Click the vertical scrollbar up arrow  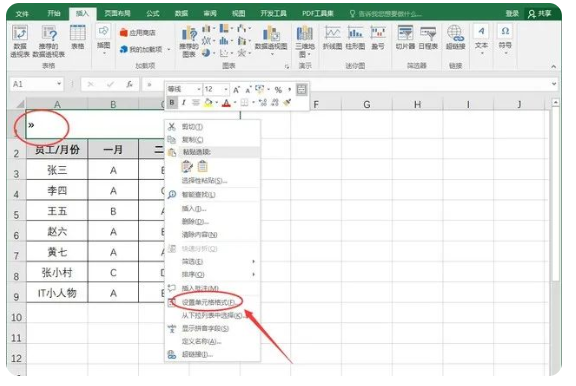(x=555, y=102)
